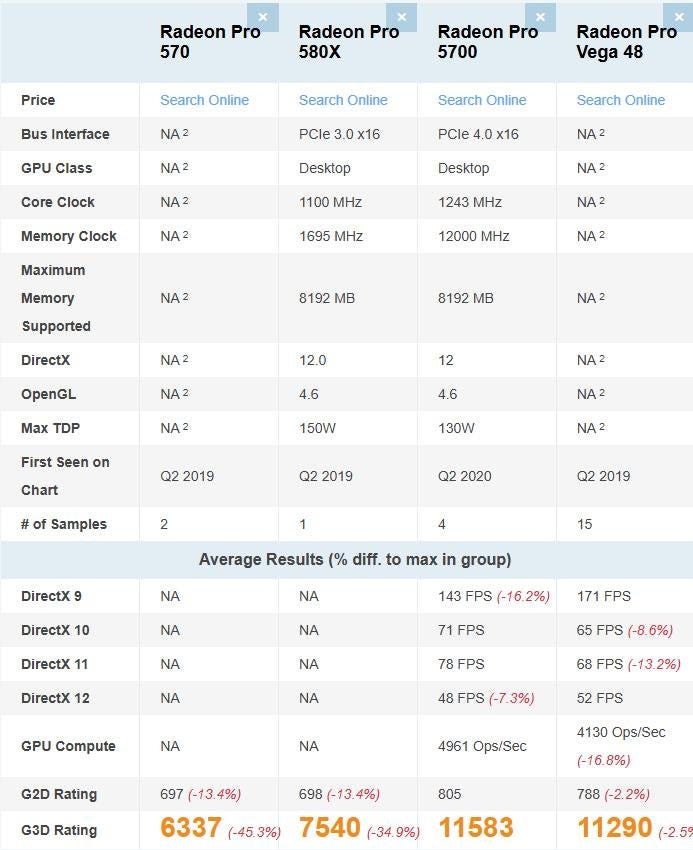Image resolution: width=693 pixels, height=850 pixels.
Task: Click Search Online under Radeon Pro 5700
Action: [x=482, y=100]
